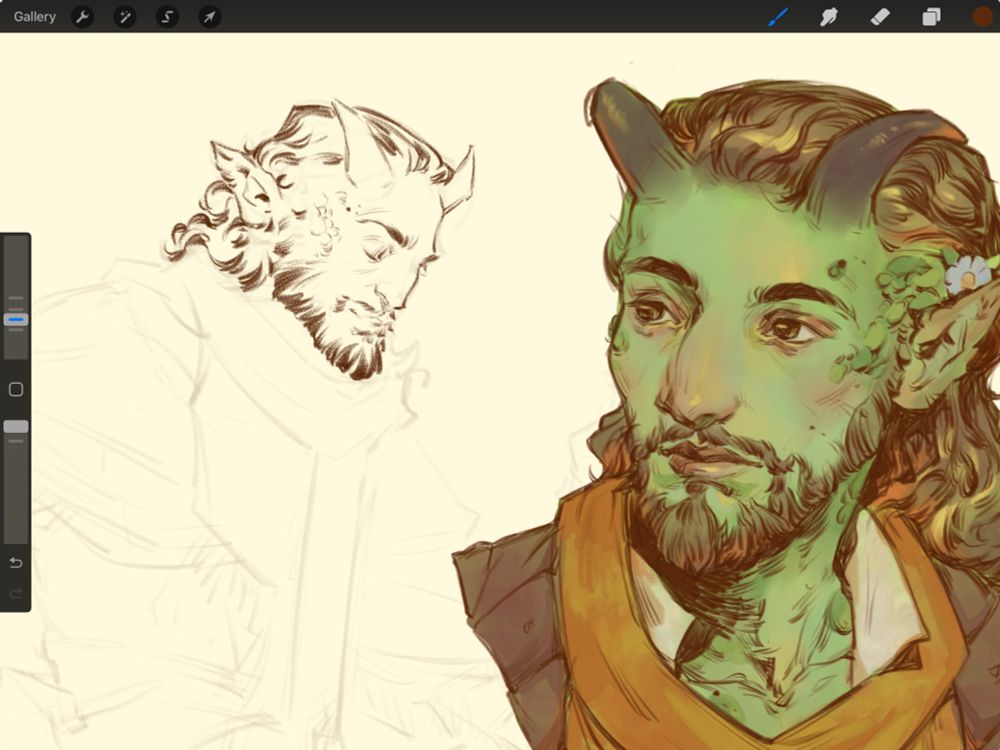Open the Actions wrench menu
The height and width of the screenshot is (750, 1000).
tap(82, 17)
